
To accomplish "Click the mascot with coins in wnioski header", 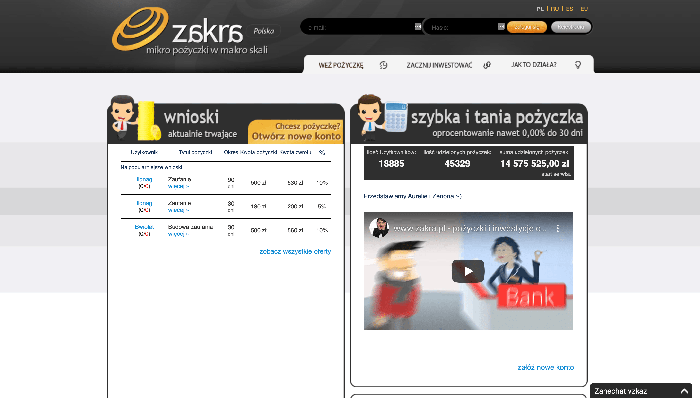I will (135, 118).
